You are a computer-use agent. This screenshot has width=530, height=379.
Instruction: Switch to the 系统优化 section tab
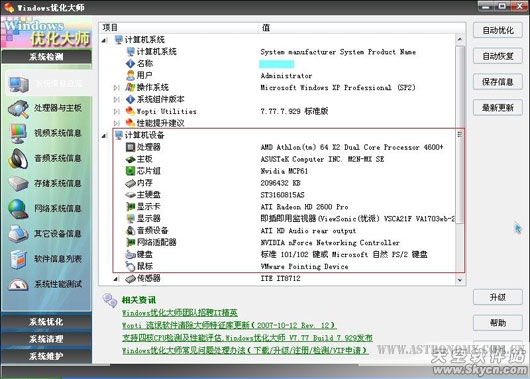(46, 322)
